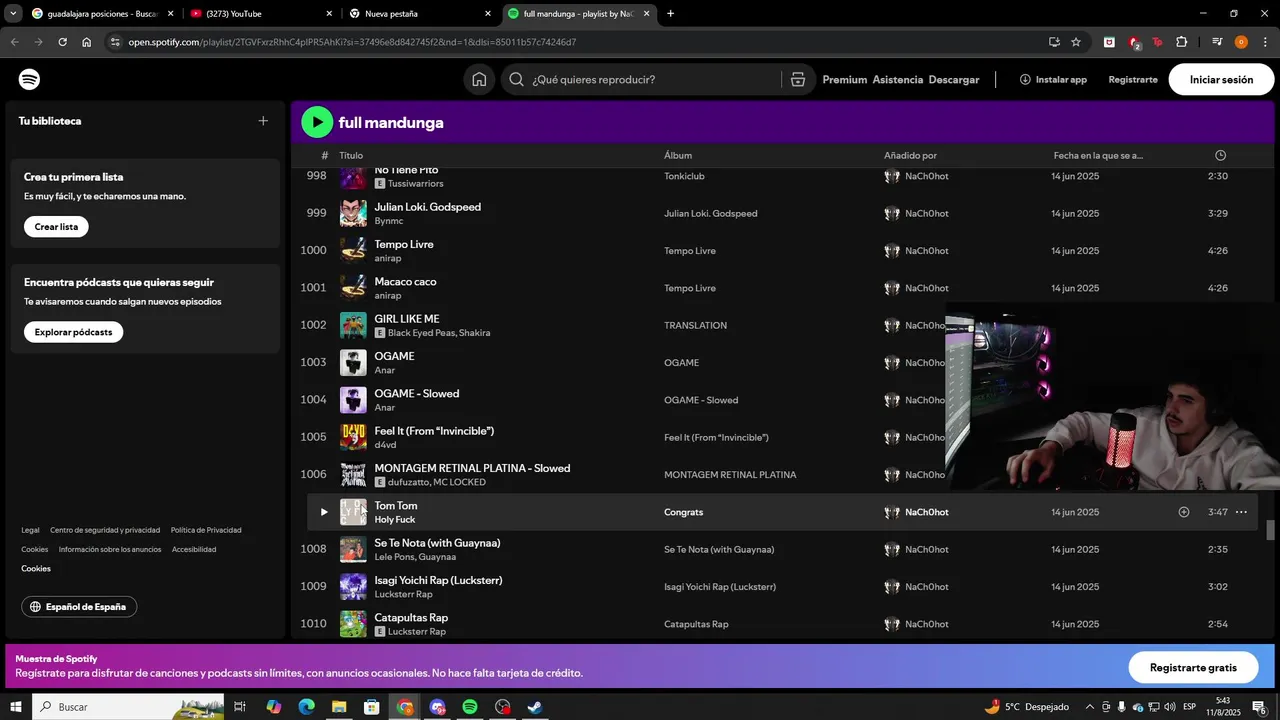The height and width of the screenshot is (720, 1280).
Task: Open Spotify from the taskbar
Action: pyautogui.click(x=470, y=707)
